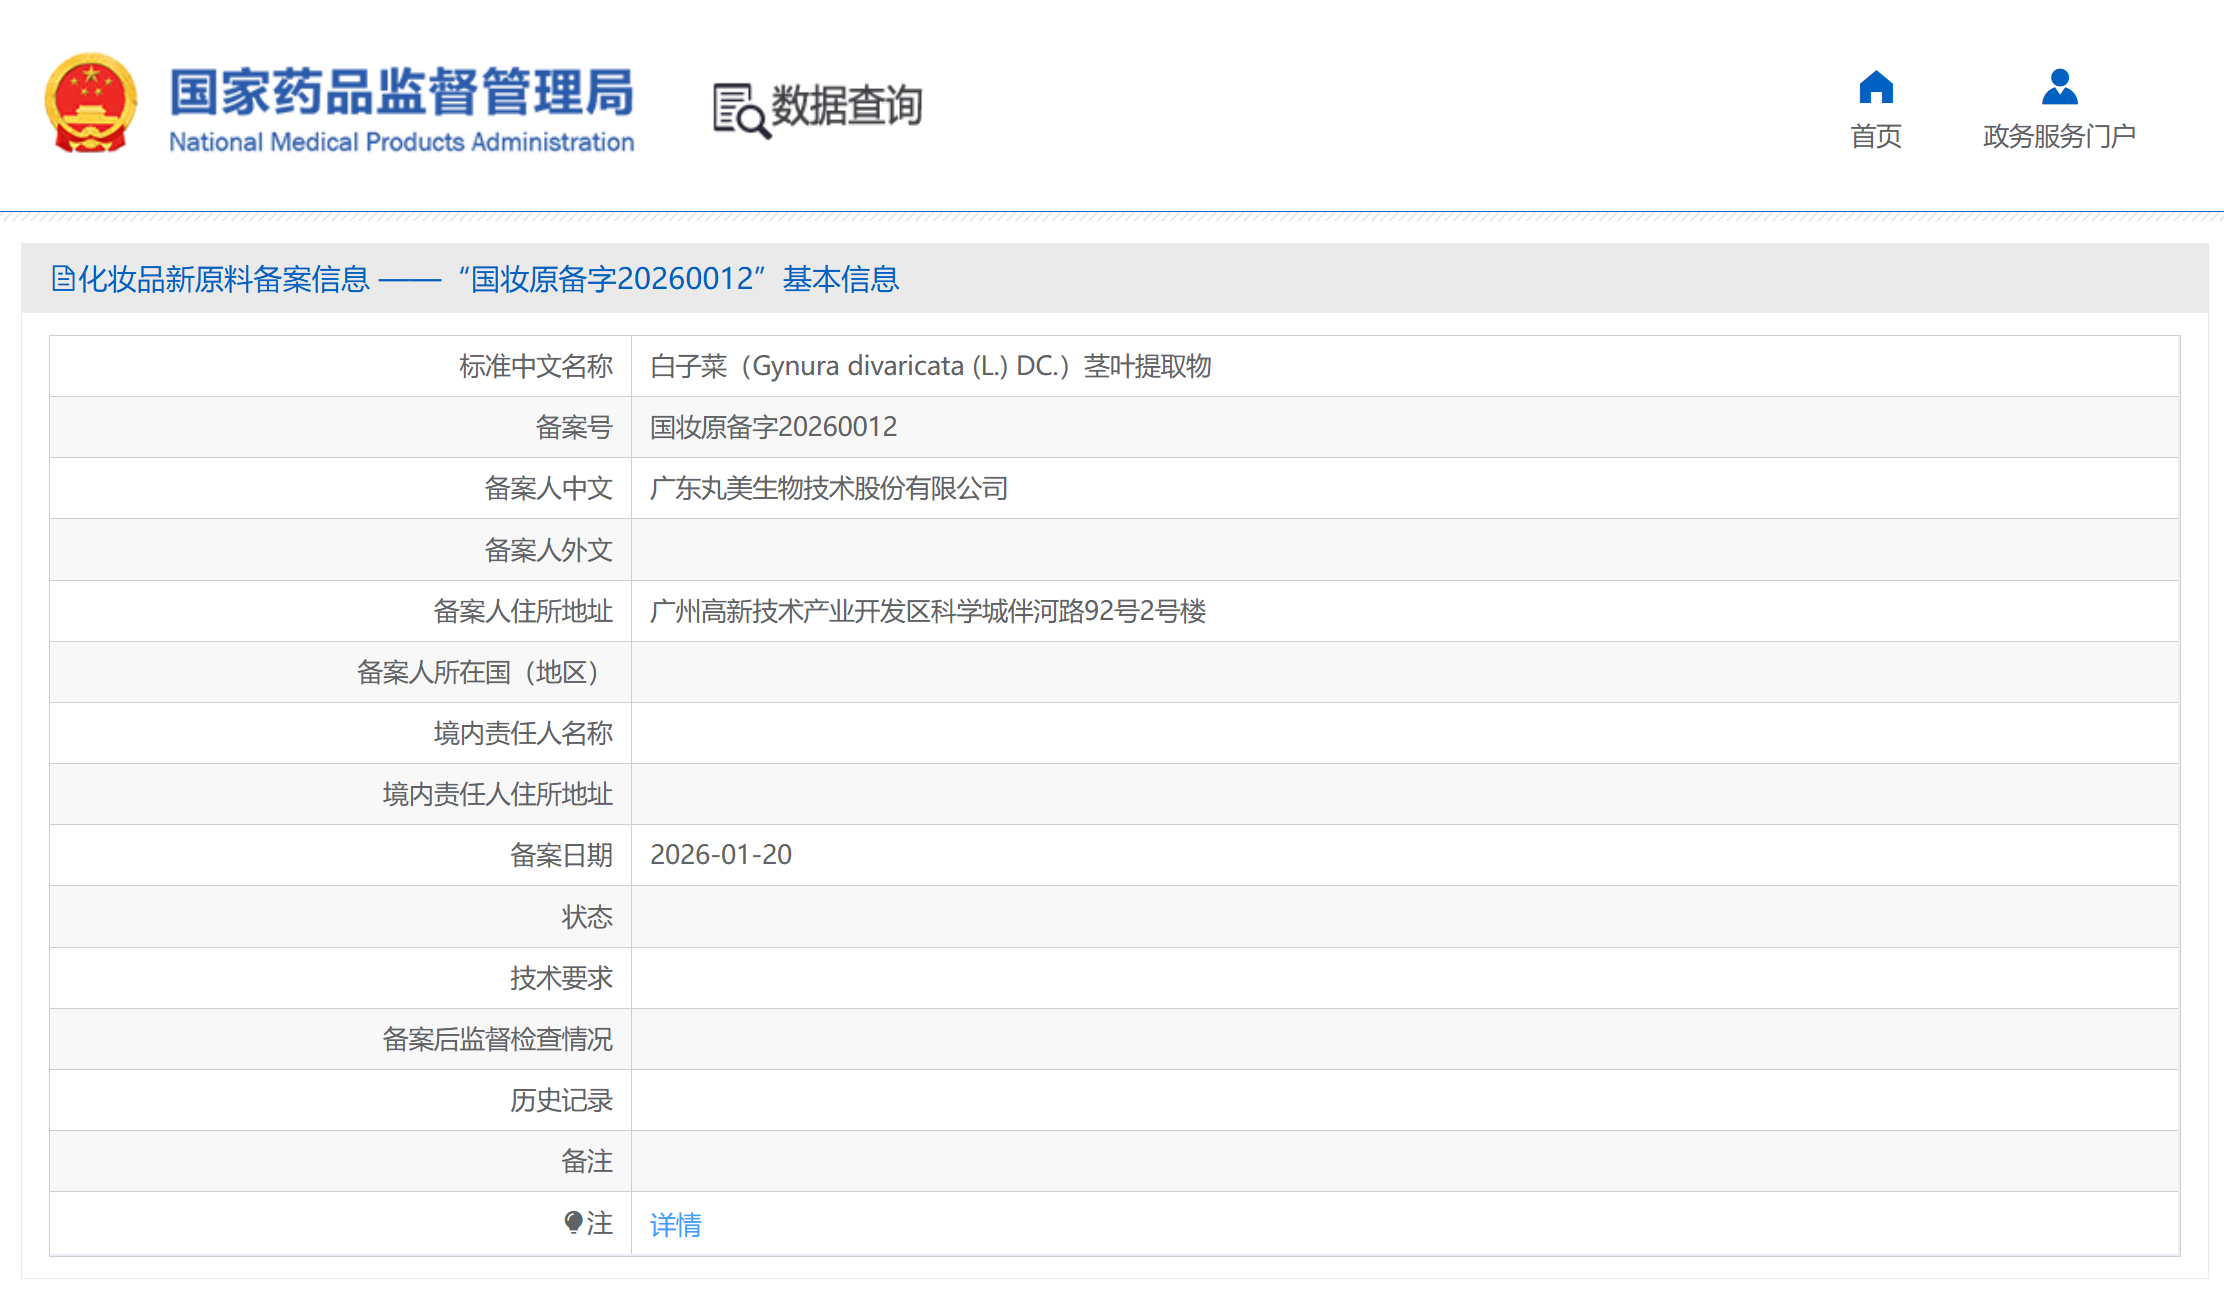This screenshot has height=1292, width=2224.
Task: Click the data query magnifier icon
Action: (740, 110)
